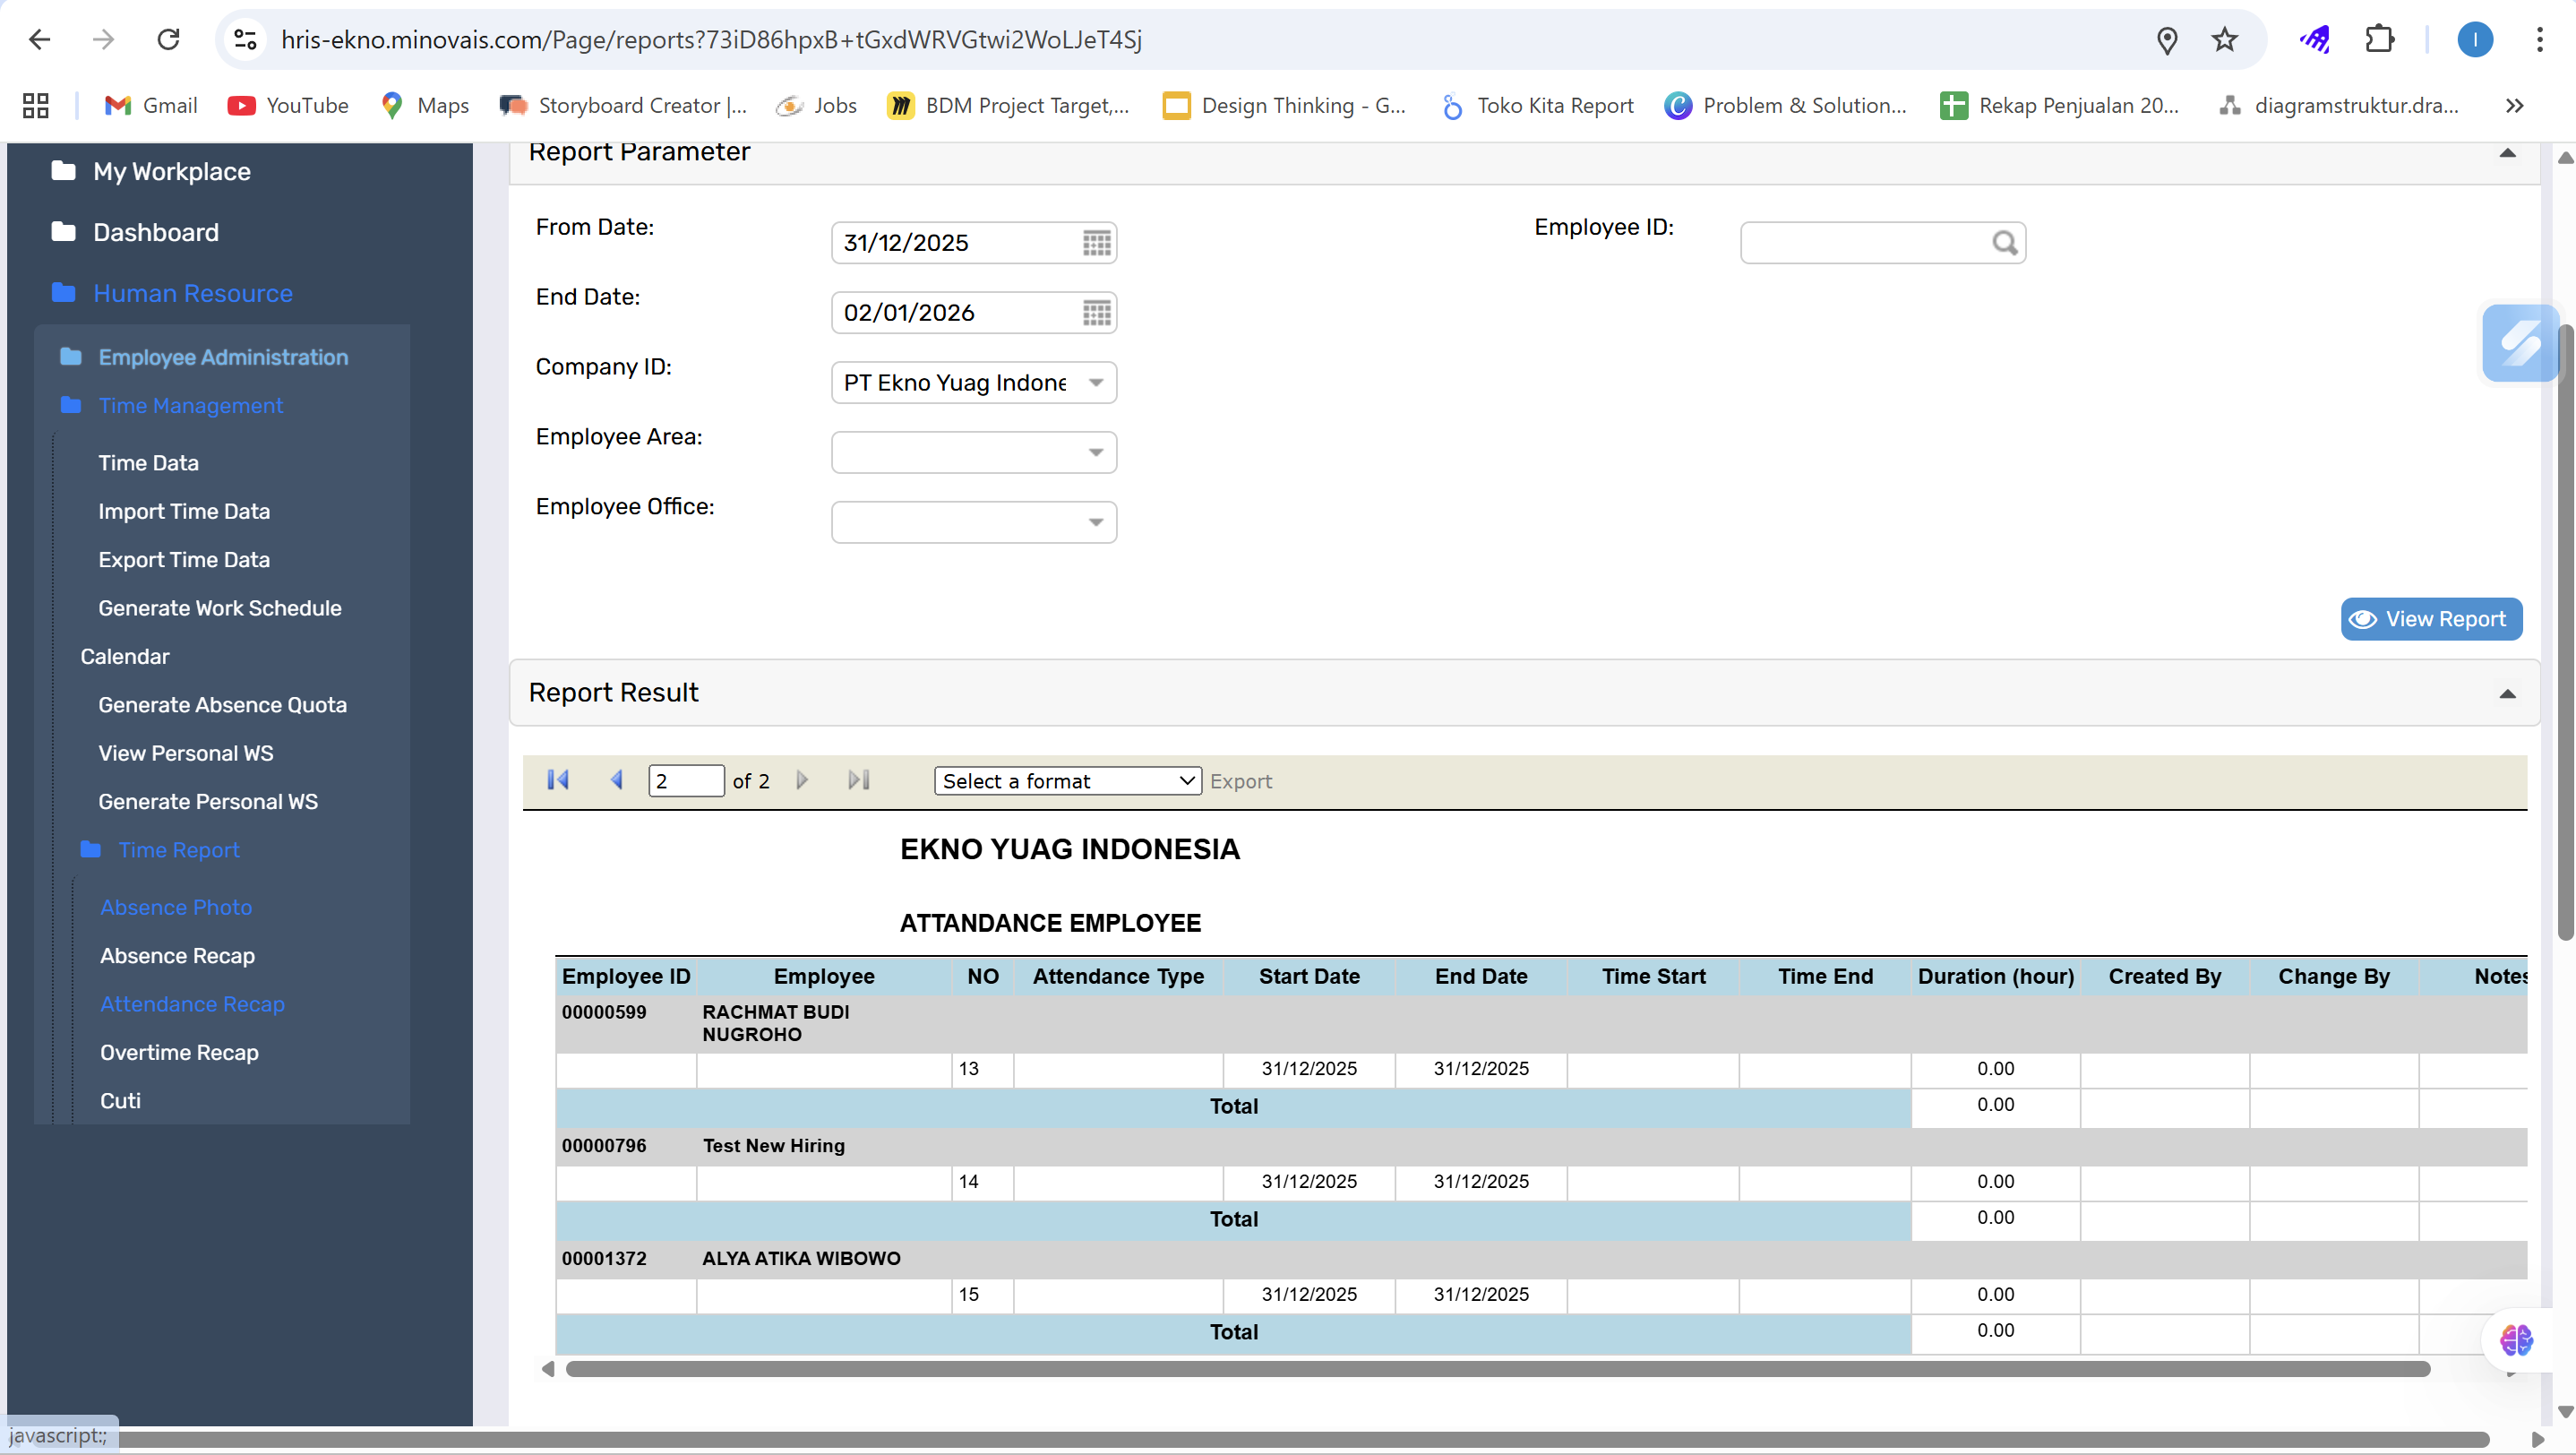Image resolution: width=2576 pixels, height=1455 pixels.
Task: Click the Employee ID search magnifier icon
Action: tap(2004, 243)
